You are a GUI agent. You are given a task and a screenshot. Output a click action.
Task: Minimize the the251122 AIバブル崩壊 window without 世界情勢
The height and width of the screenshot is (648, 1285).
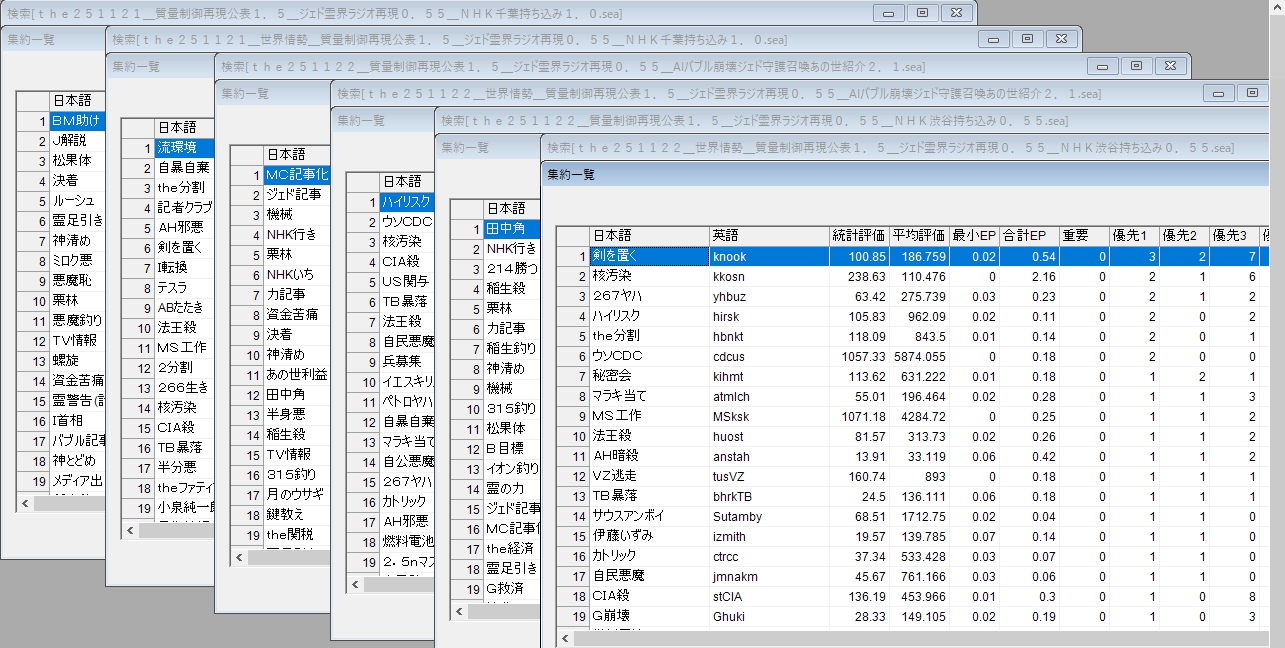click(1103, 66)
